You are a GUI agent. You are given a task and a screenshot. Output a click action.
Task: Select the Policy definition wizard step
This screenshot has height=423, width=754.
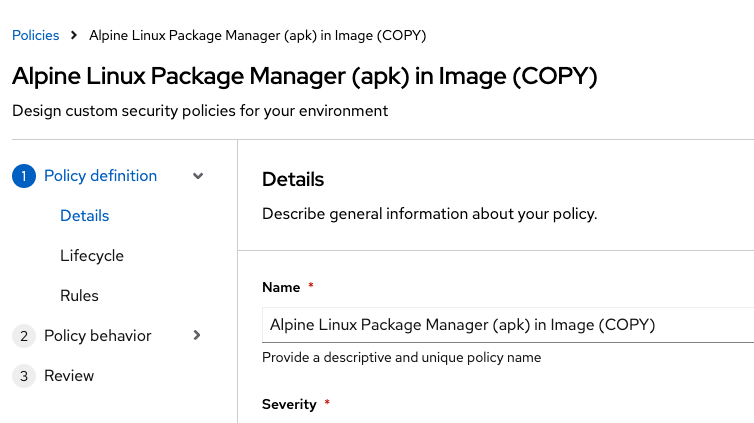click(100, 176)
